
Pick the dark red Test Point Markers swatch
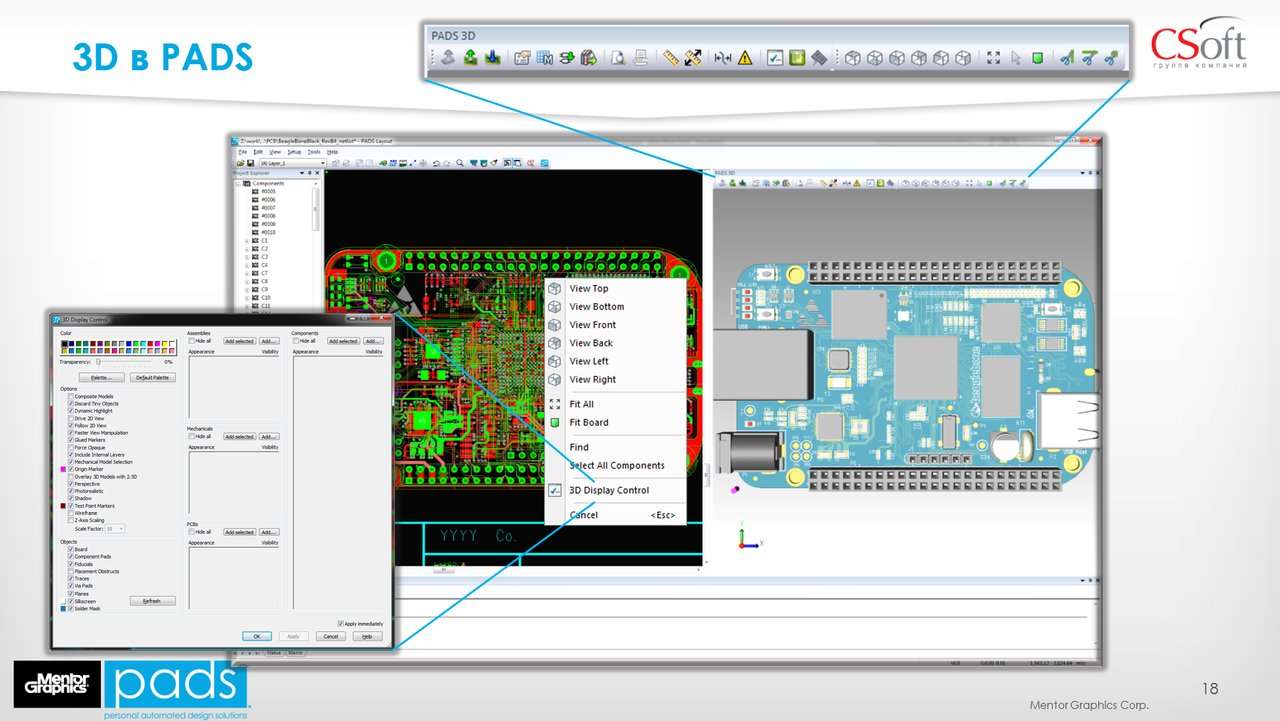pos(63,506)
